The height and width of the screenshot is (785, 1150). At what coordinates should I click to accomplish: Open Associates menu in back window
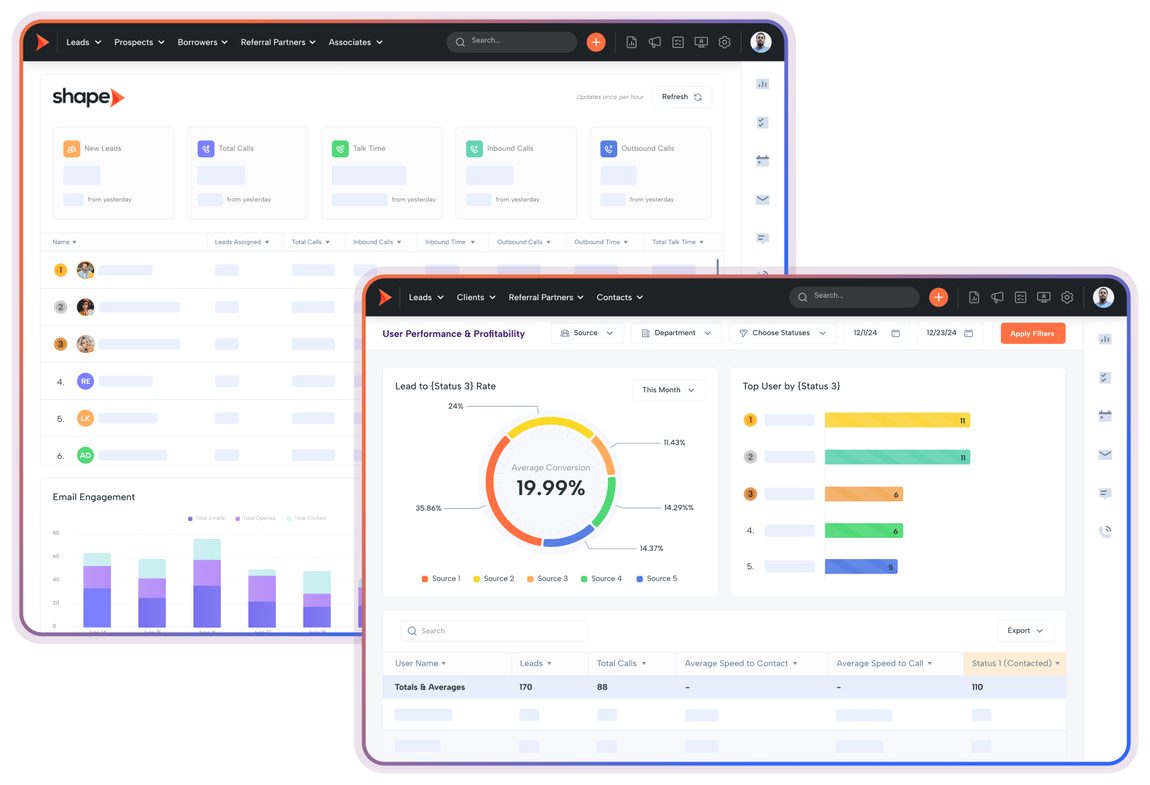coord(356,43)
